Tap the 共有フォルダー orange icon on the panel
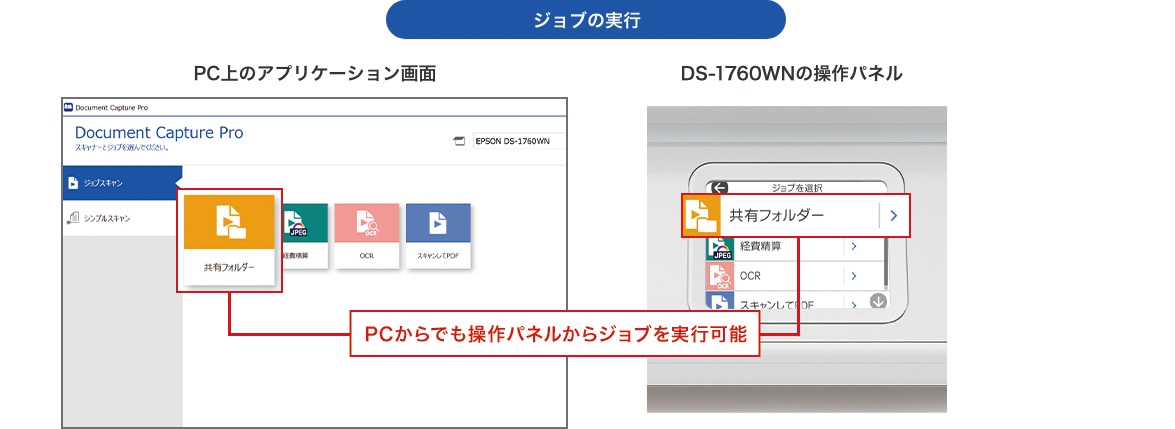The height and width of the screenshot is (429, 1175). tap(701, 215)
